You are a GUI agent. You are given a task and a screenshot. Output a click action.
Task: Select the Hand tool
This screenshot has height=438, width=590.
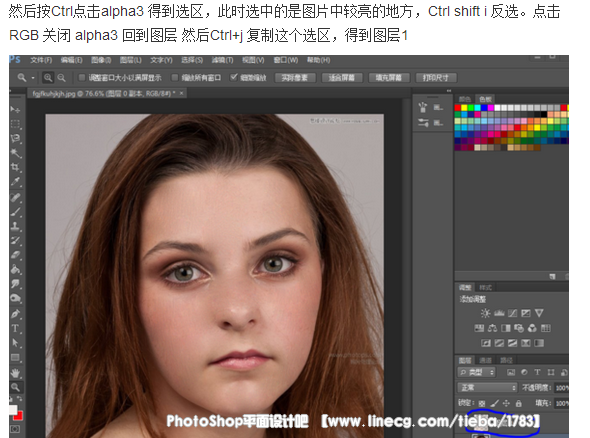coord(15,373)
